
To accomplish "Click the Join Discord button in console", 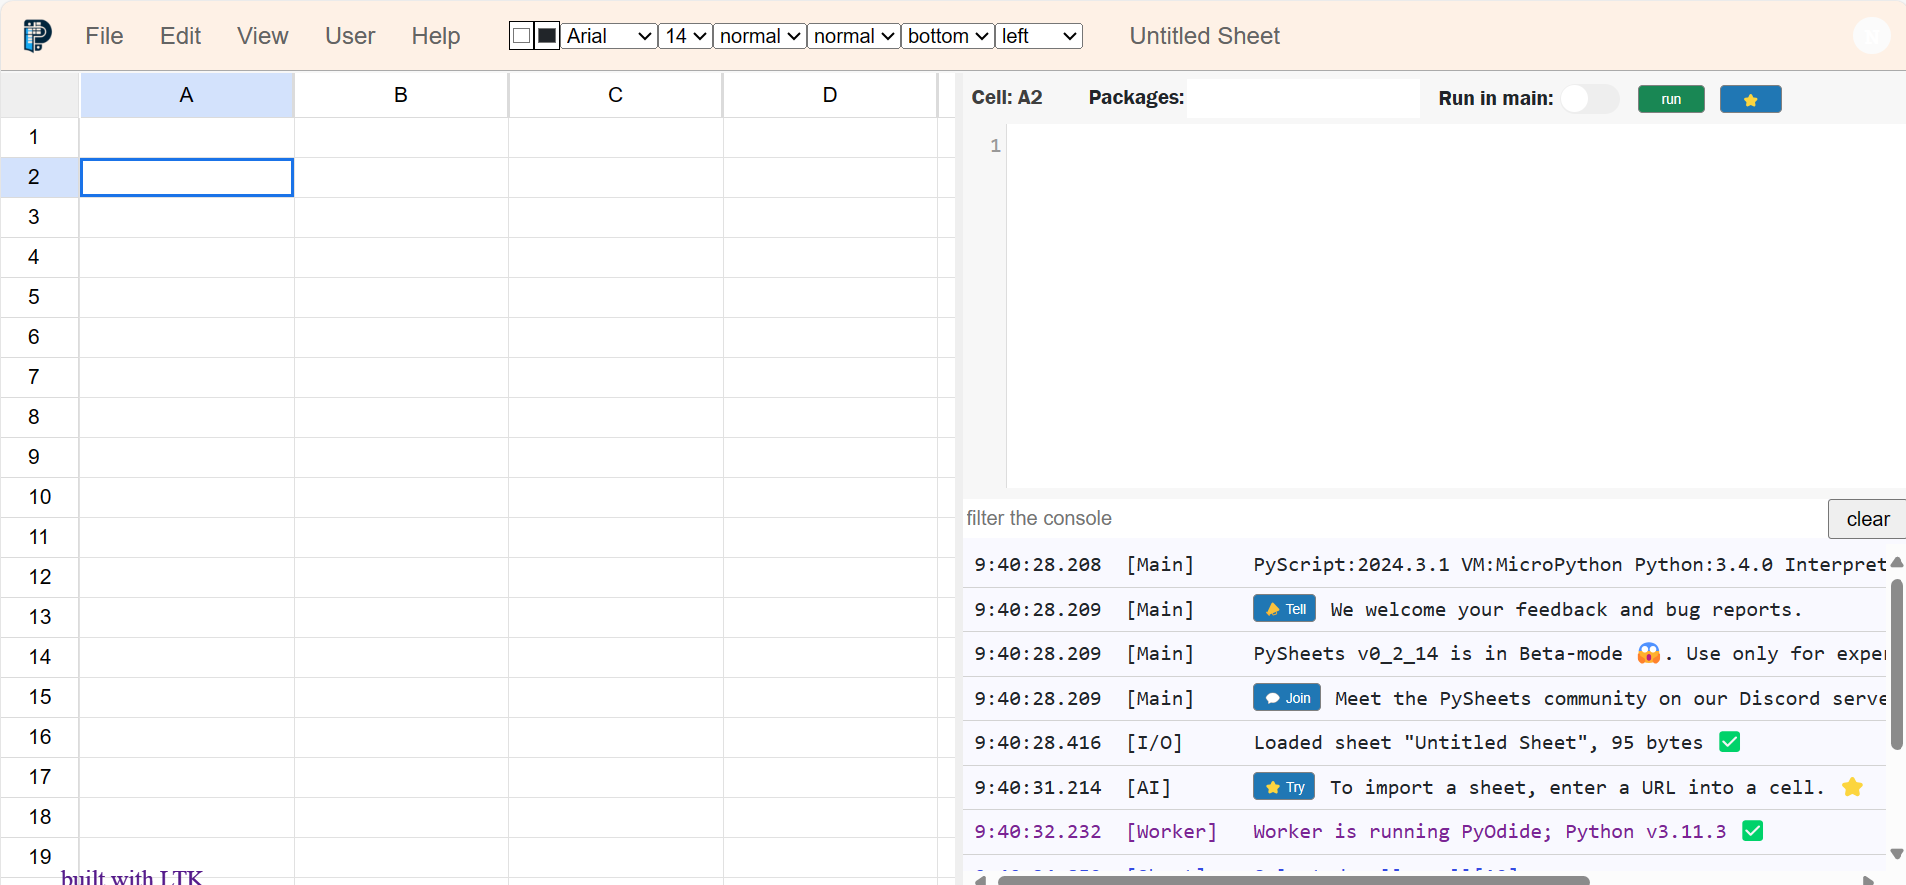I will (x=1286, y=698).
